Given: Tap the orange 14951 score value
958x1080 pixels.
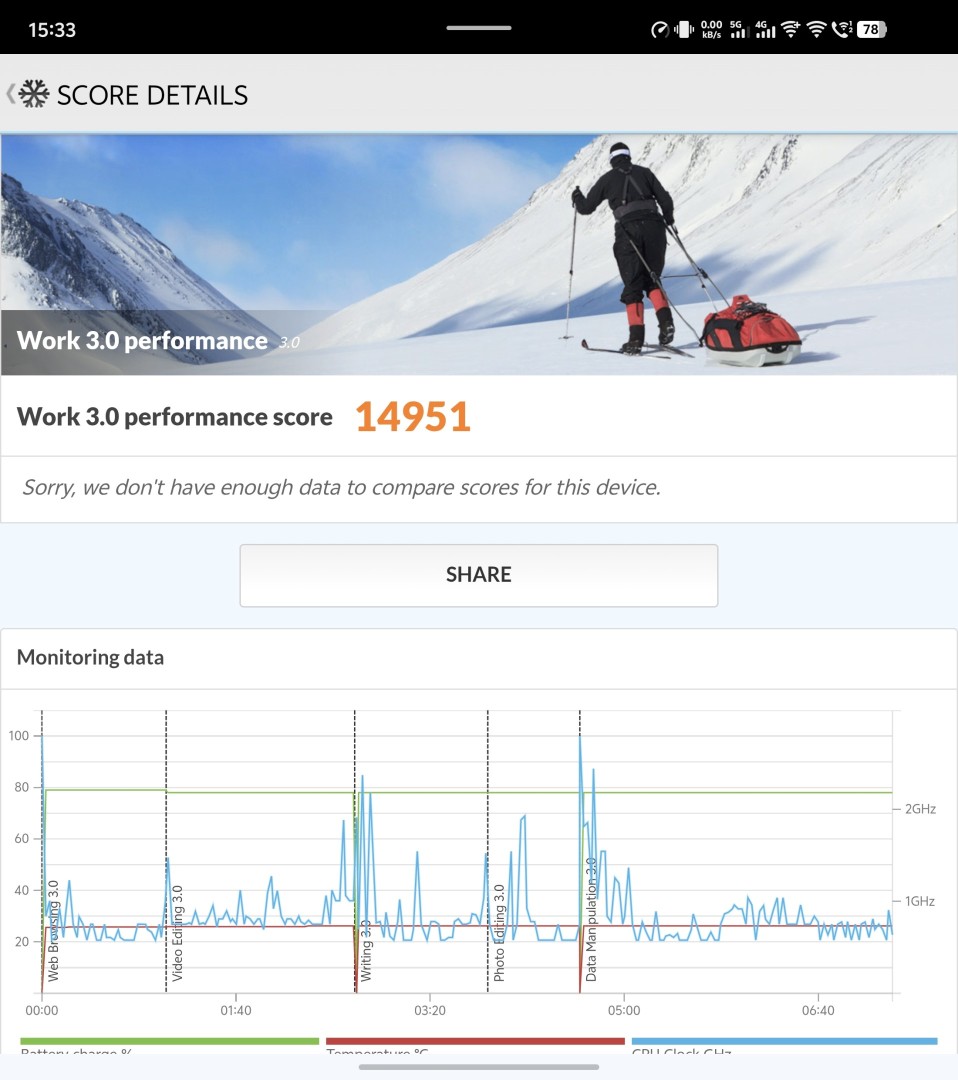Looking at the screenshot, I should pos(412,417).
